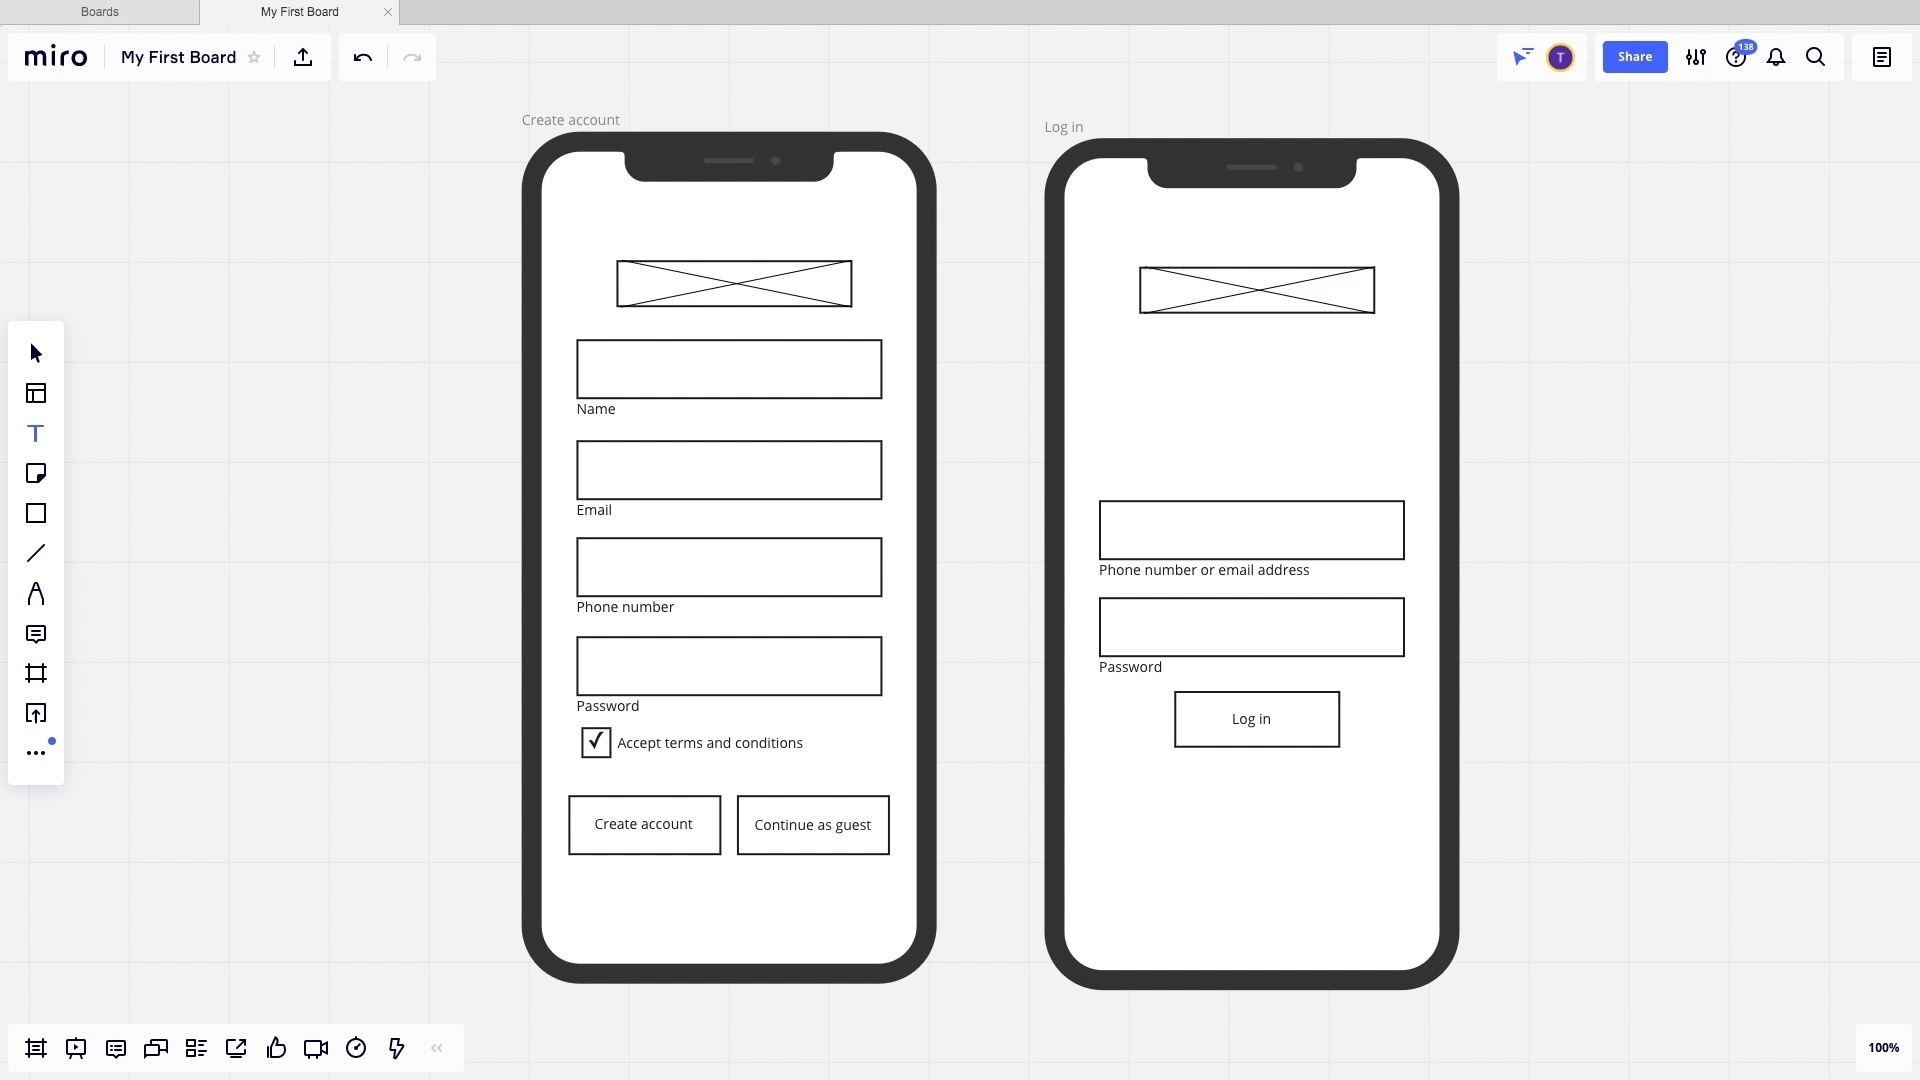Click the Log in button
Image resolution: width=1920 pixels, height=1080 pixels.
coord(1251,717)
